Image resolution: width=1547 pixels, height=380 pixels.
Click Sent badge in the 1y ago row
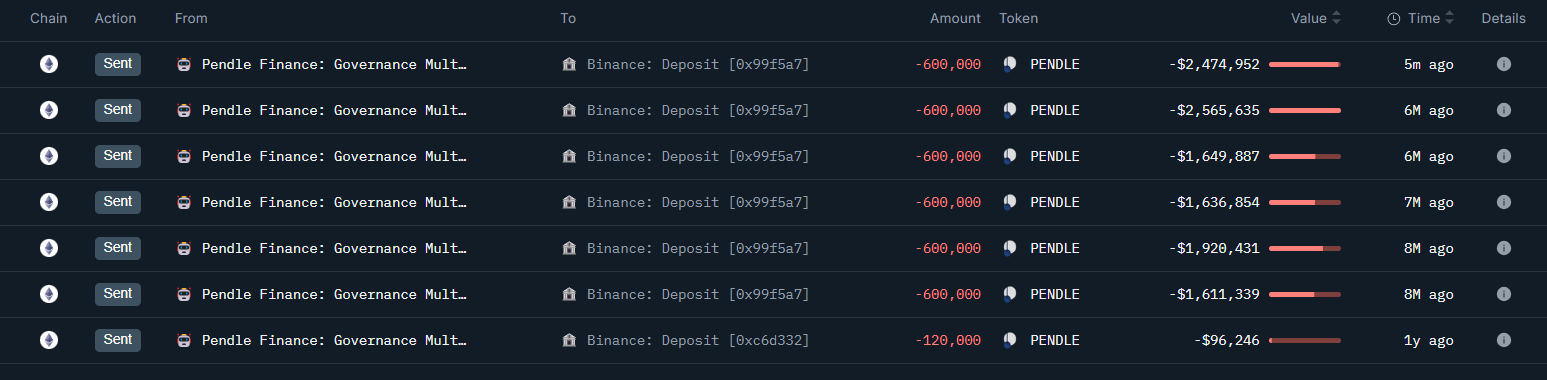118,340
